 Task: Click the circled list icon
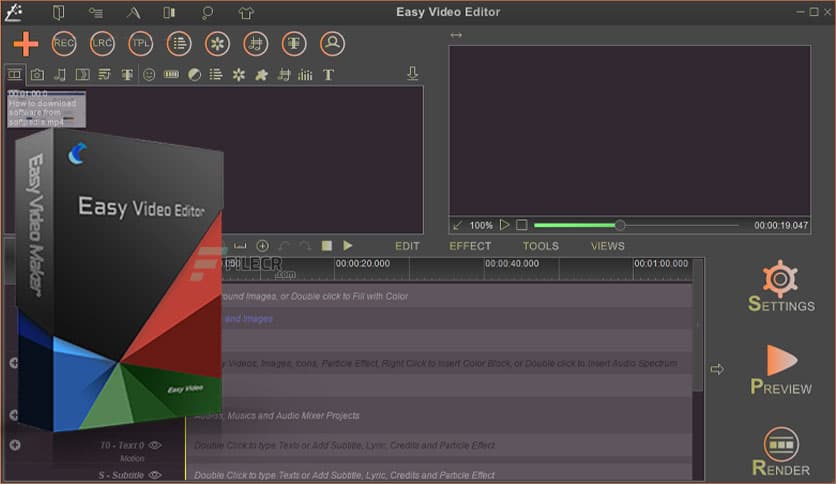(179, 44)
